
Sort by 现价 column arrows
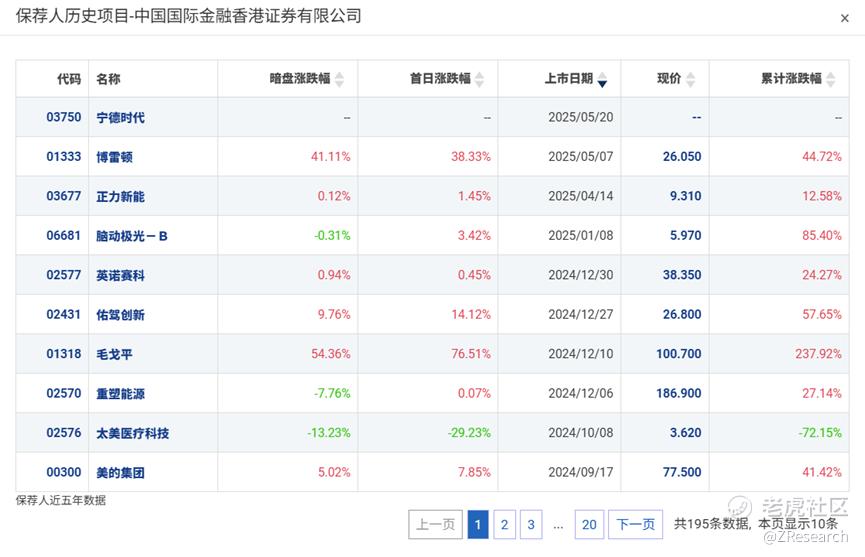tap(690, 79)
